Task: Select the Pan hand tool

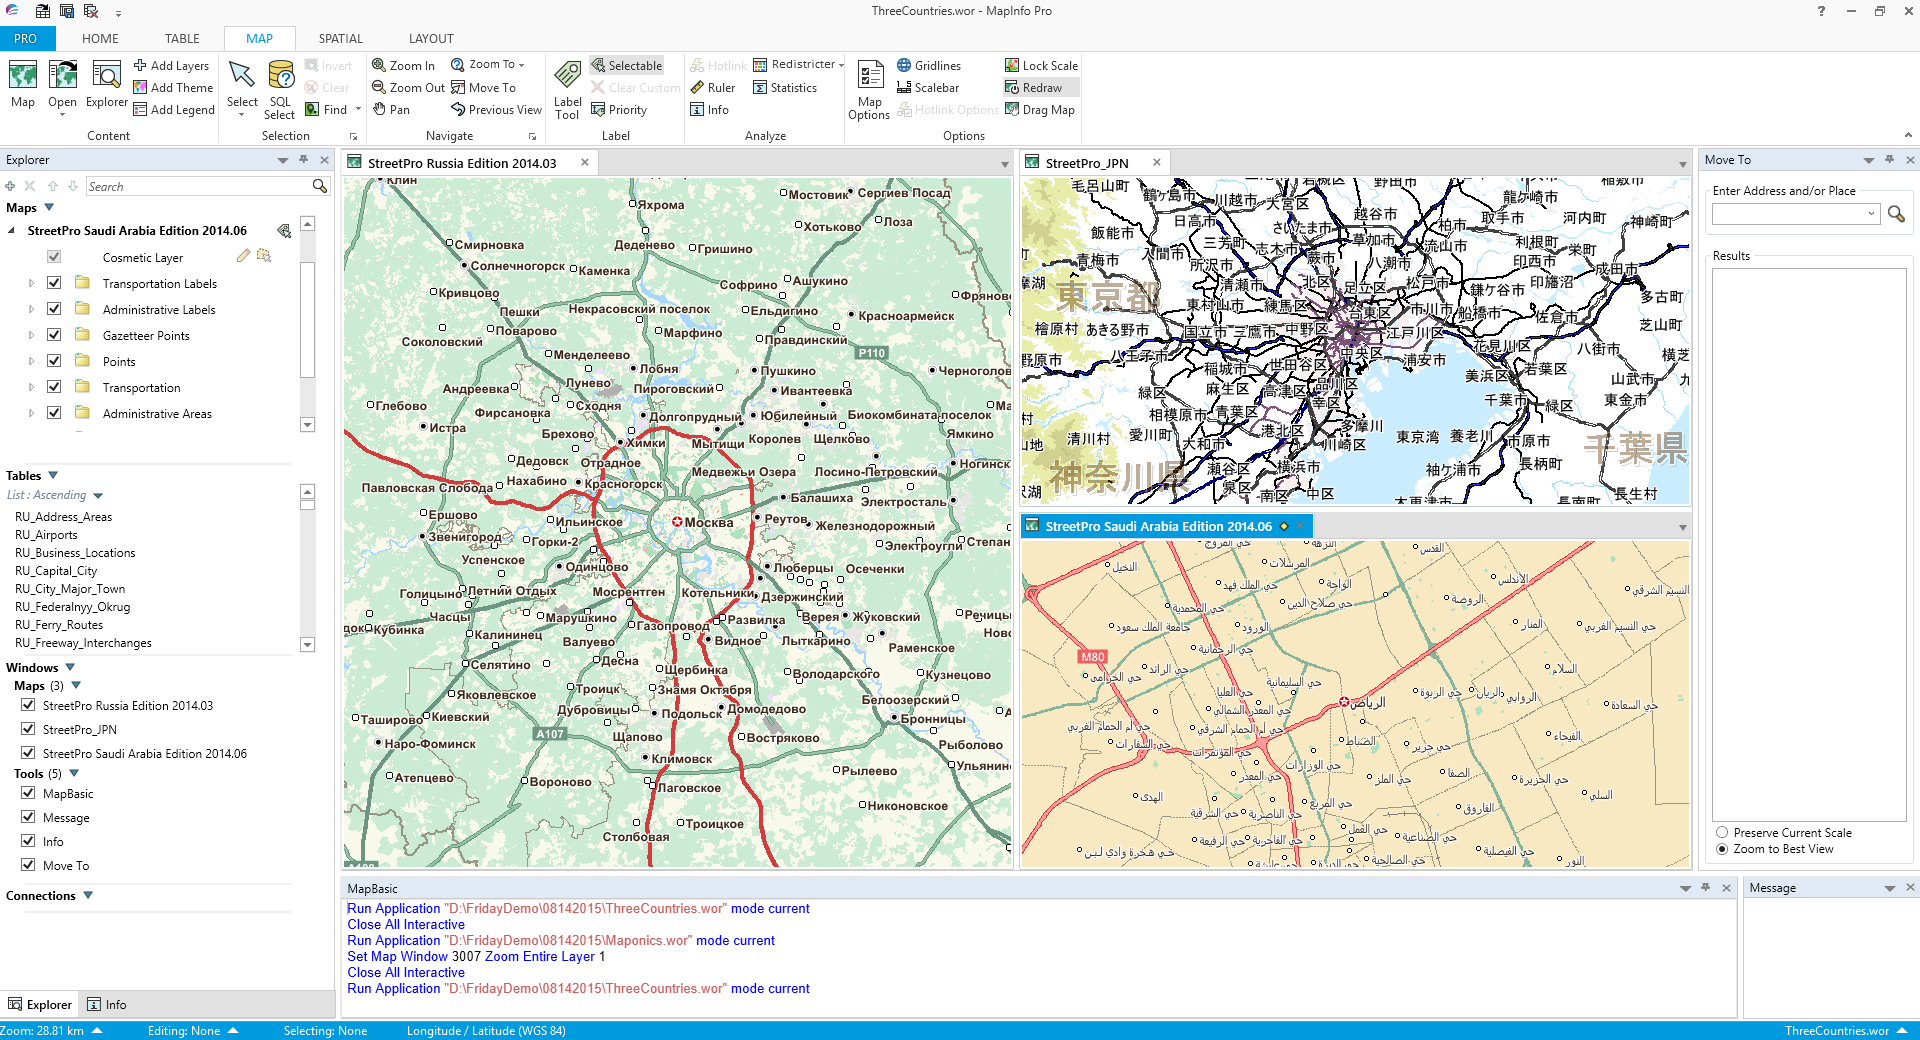Action: 391,109
